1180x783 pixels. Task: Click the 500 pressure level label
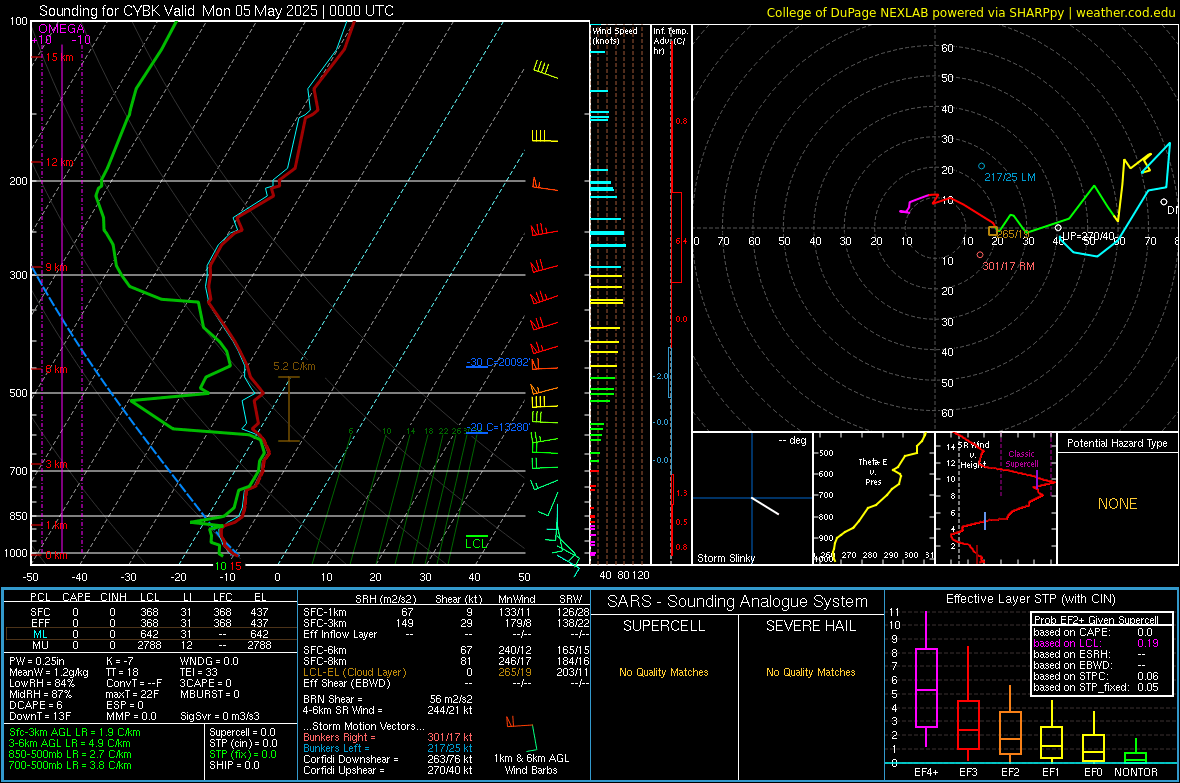18,393
